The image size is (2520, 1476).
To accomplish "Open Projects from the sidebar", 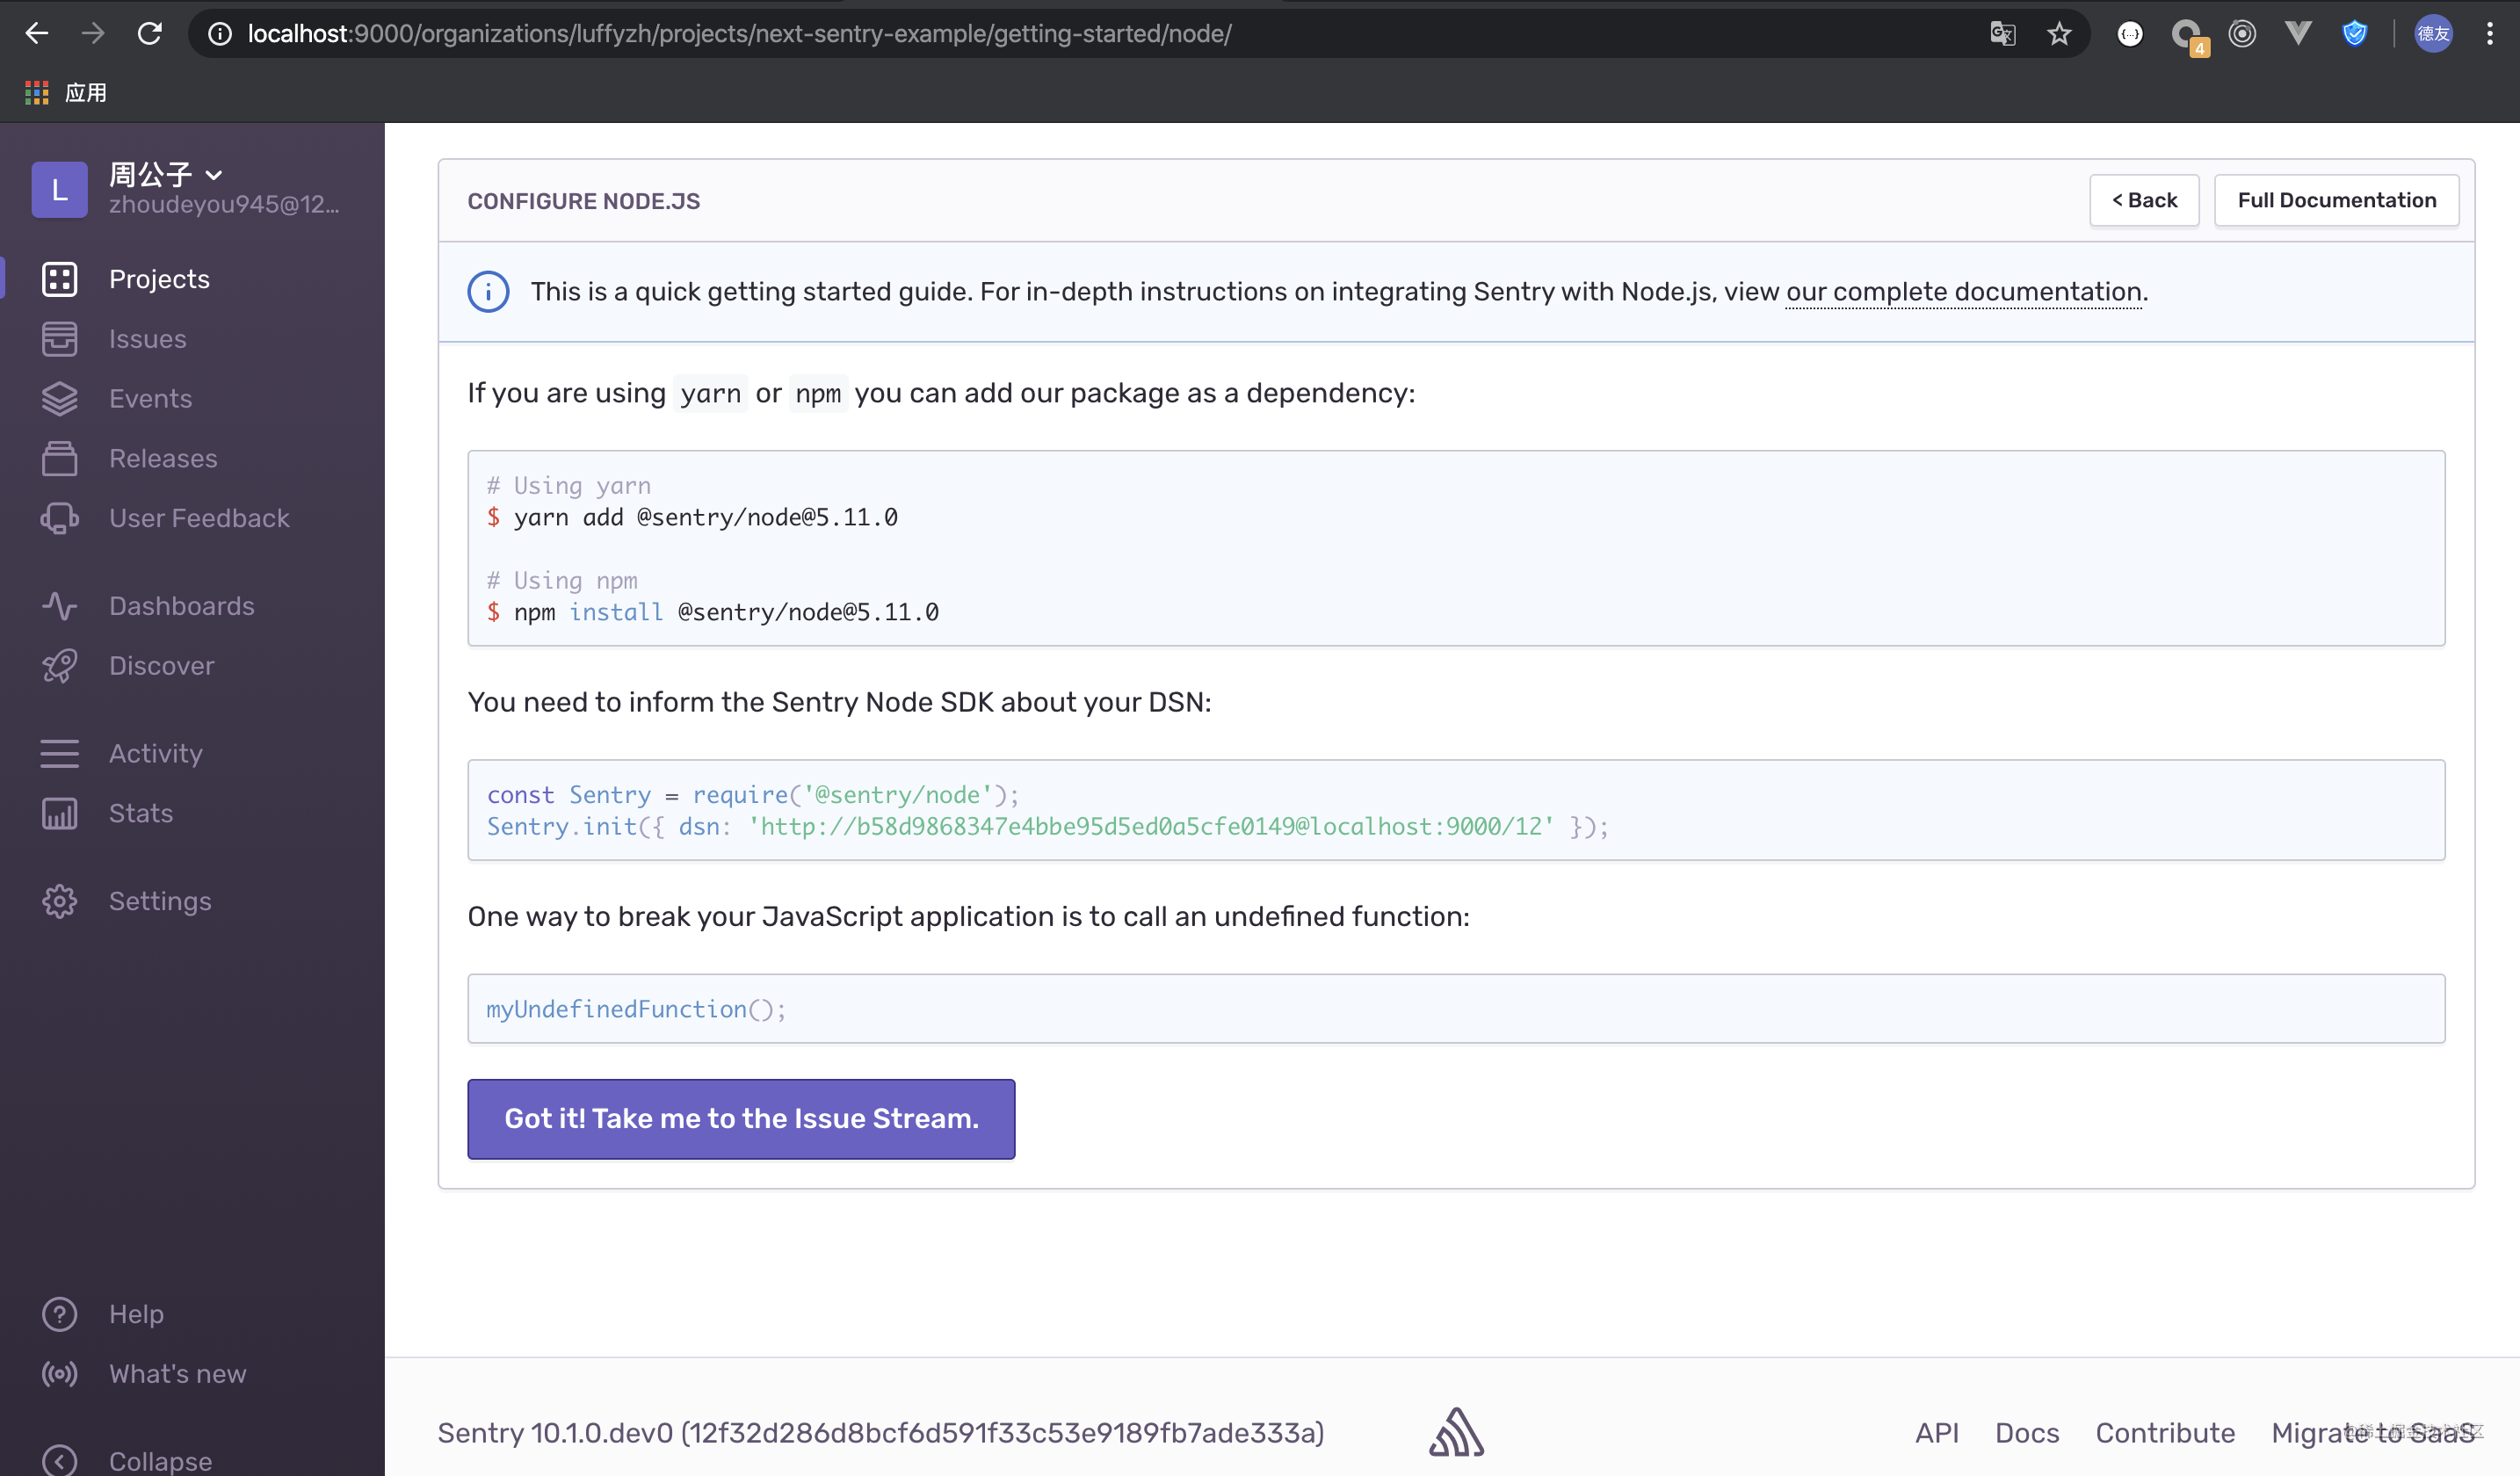I will 158,279.
